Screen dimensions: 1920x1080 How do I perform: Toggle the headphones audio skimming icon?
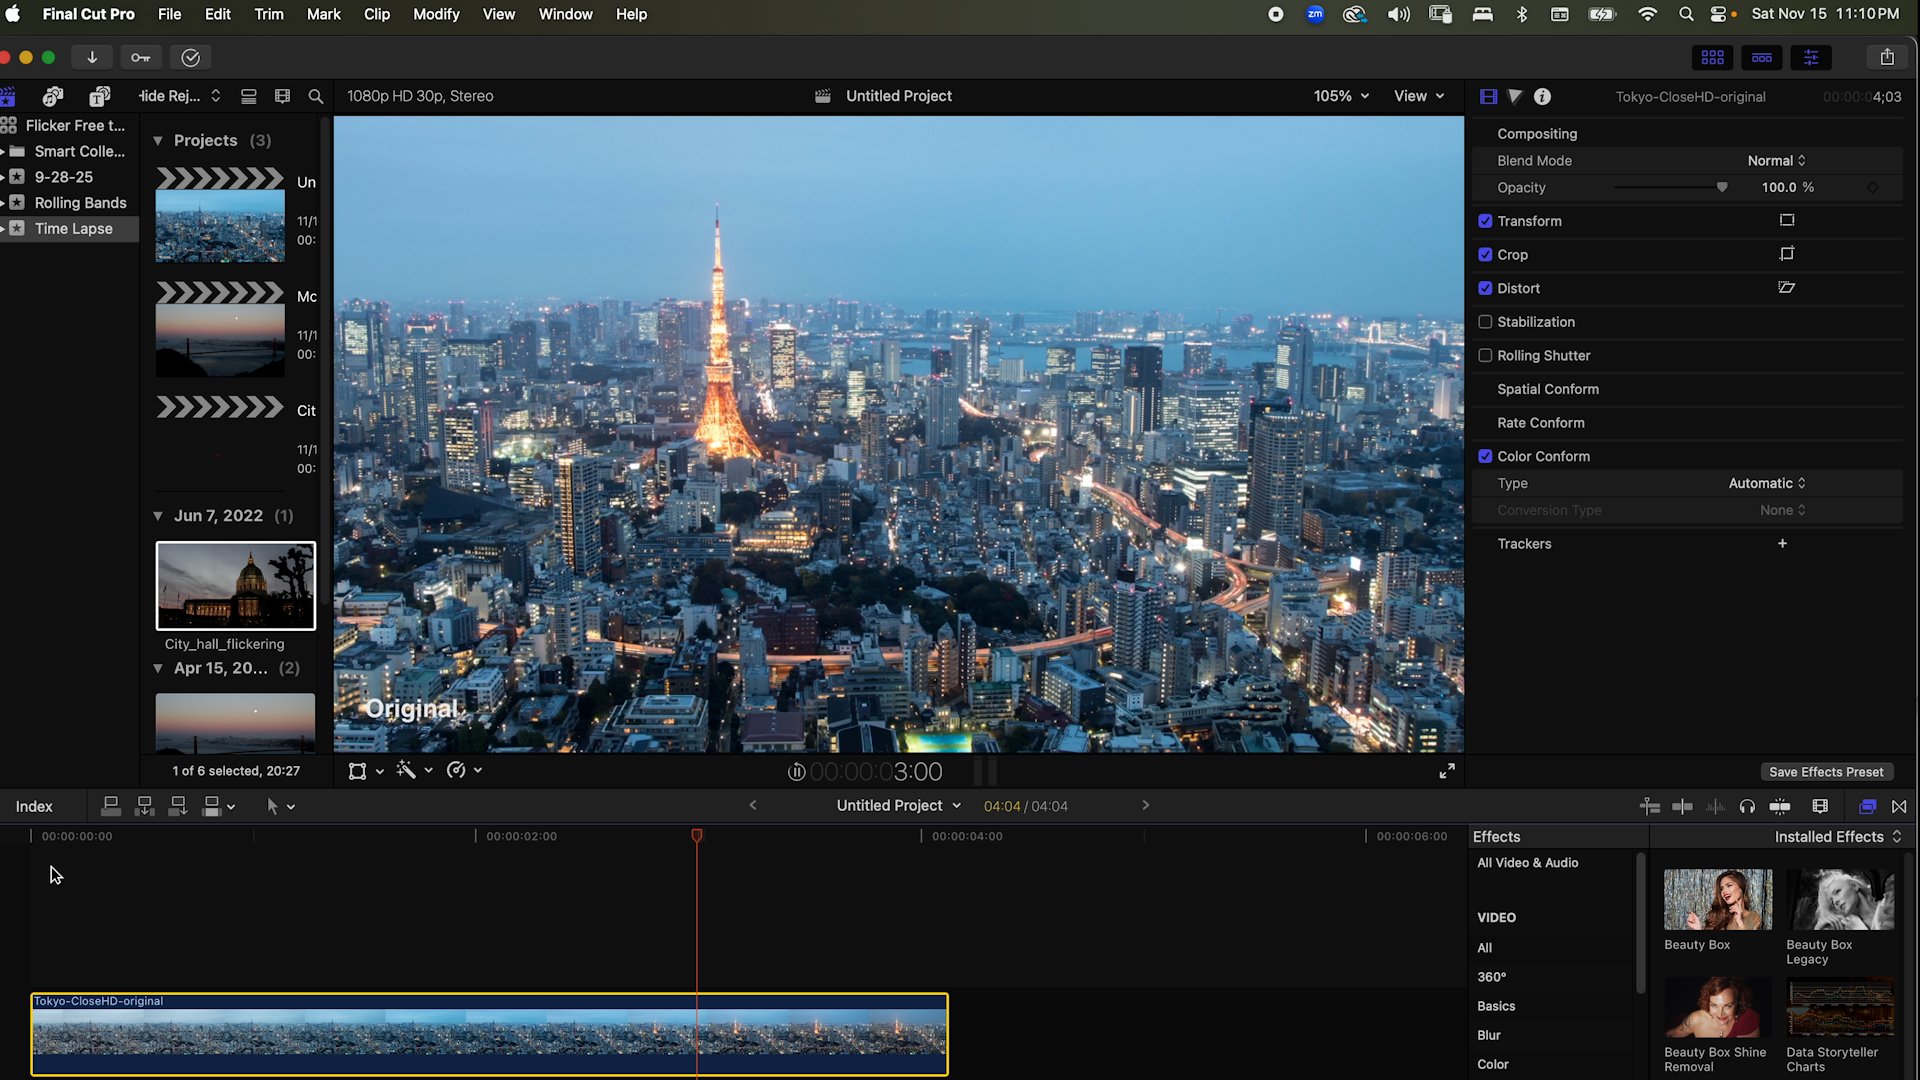point(1747,807)
